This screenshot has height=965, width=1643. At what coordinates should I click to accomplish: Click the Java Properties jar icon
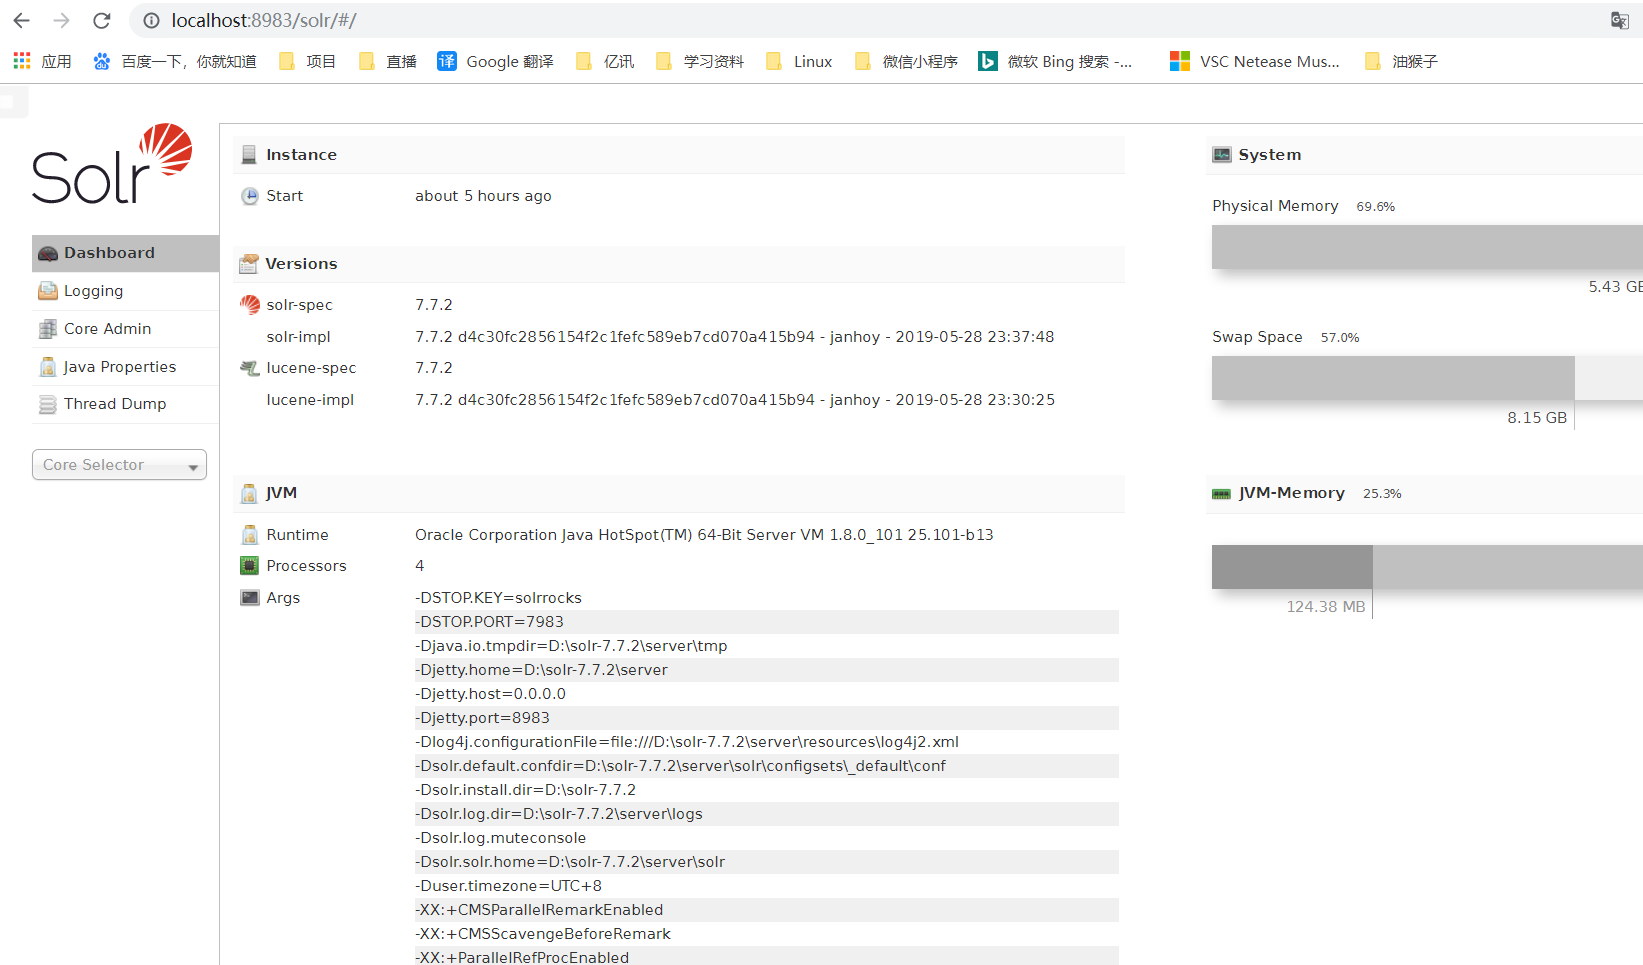(x=48, y=367)
